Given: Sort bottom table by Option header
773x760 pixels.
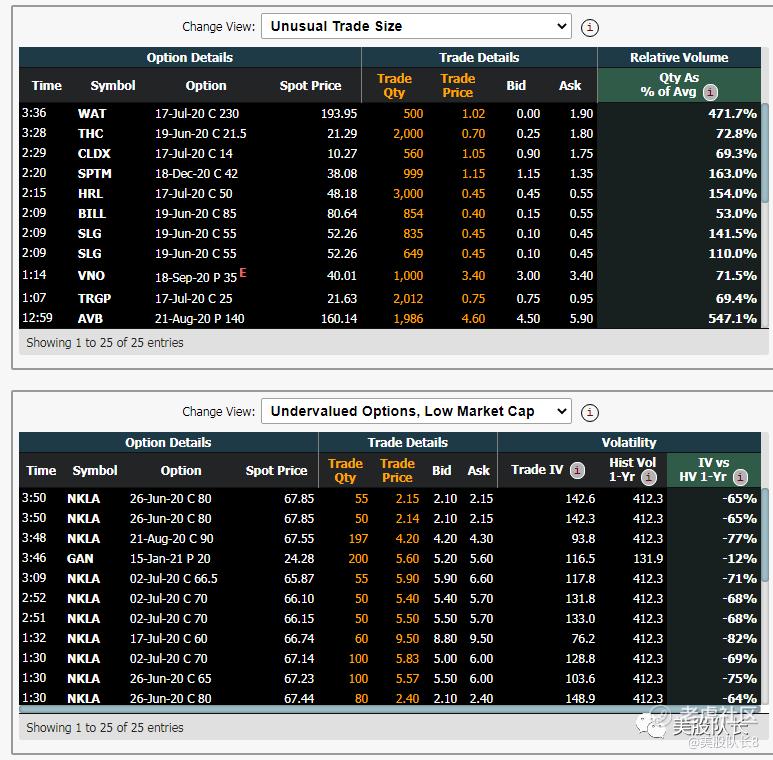Looking at the screenshot, I should (181, 471).
